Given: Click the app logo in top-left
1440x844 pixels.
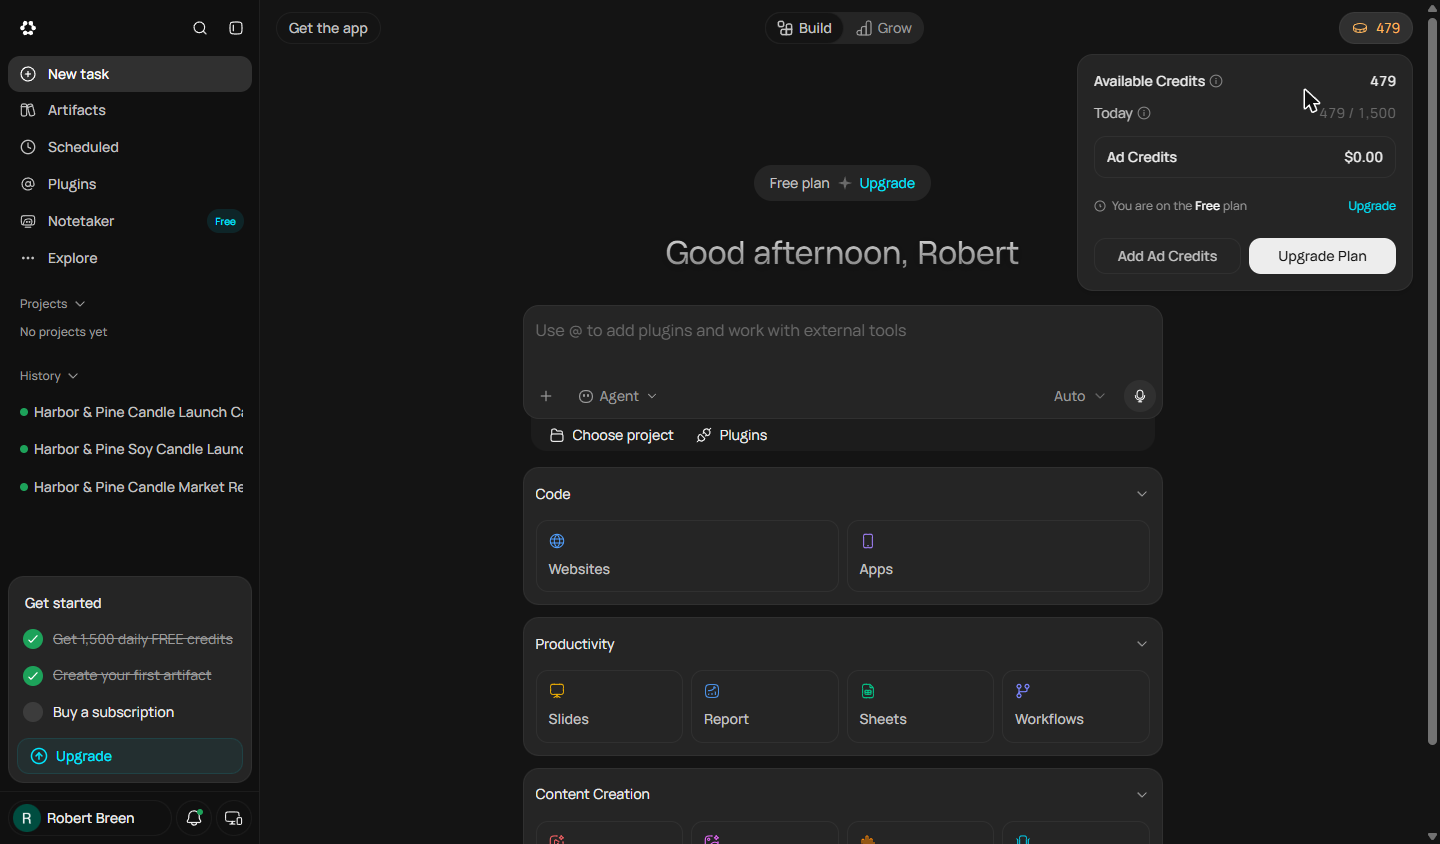Looking at the screenshot, I should click(x=28, y=28).
